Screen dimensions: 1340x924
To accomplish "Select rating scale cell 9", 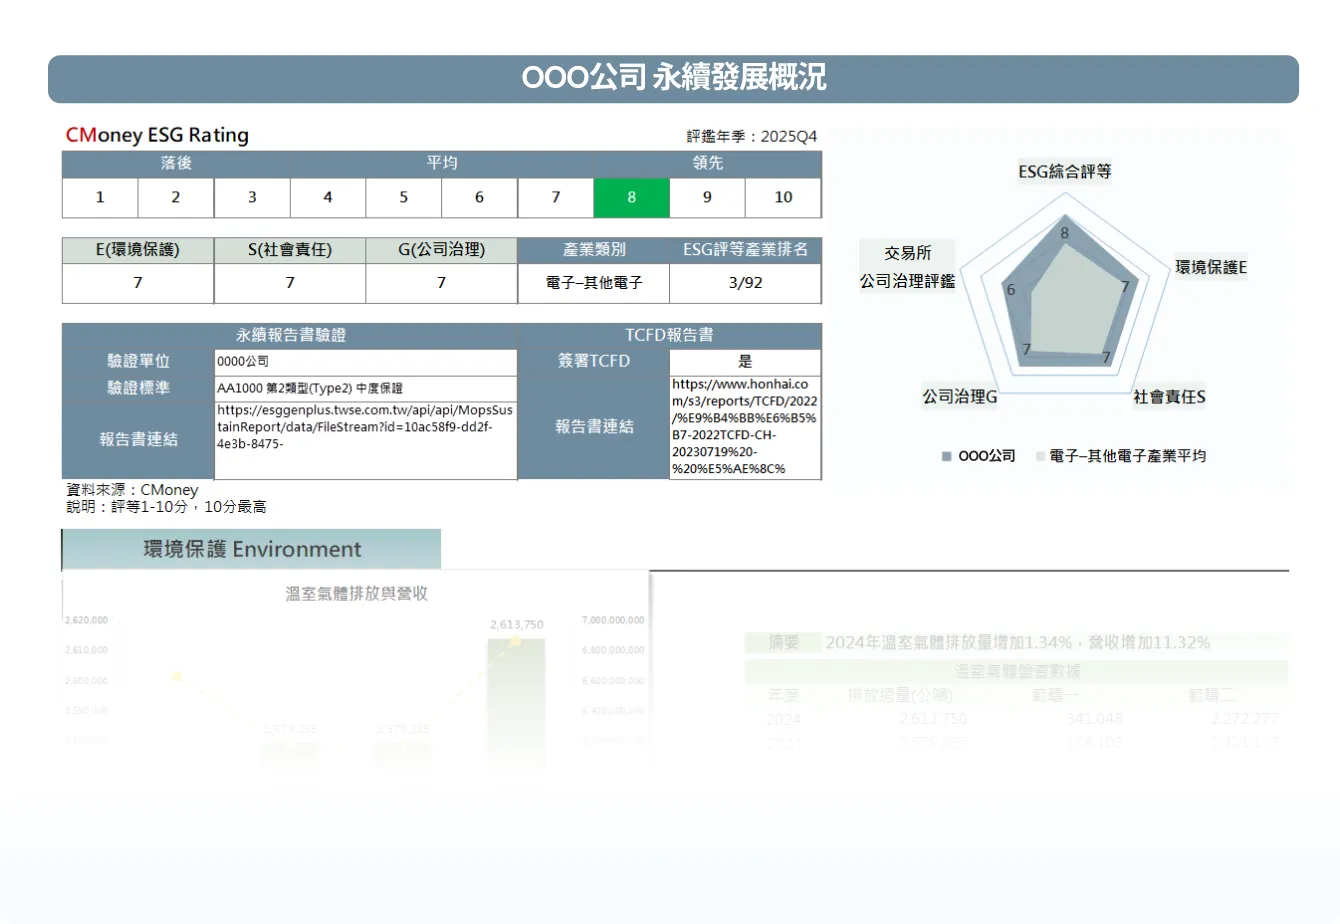I will 707,197.
